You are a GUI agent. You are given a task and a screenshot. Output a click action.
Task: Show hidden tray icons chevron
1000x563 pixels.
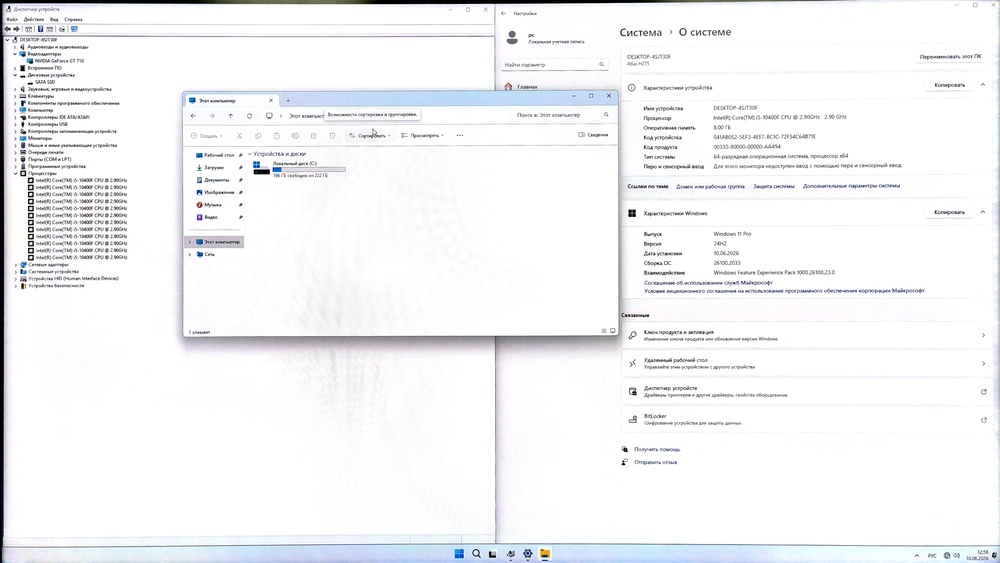pos(916,555)
